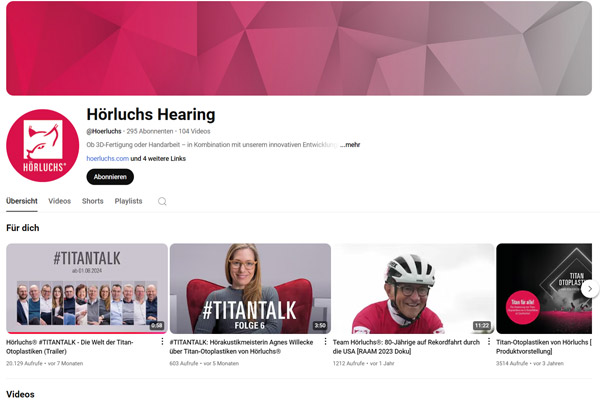600x400 pixels.
Task: Click the 11:22 duration badge
Action: 482,326
